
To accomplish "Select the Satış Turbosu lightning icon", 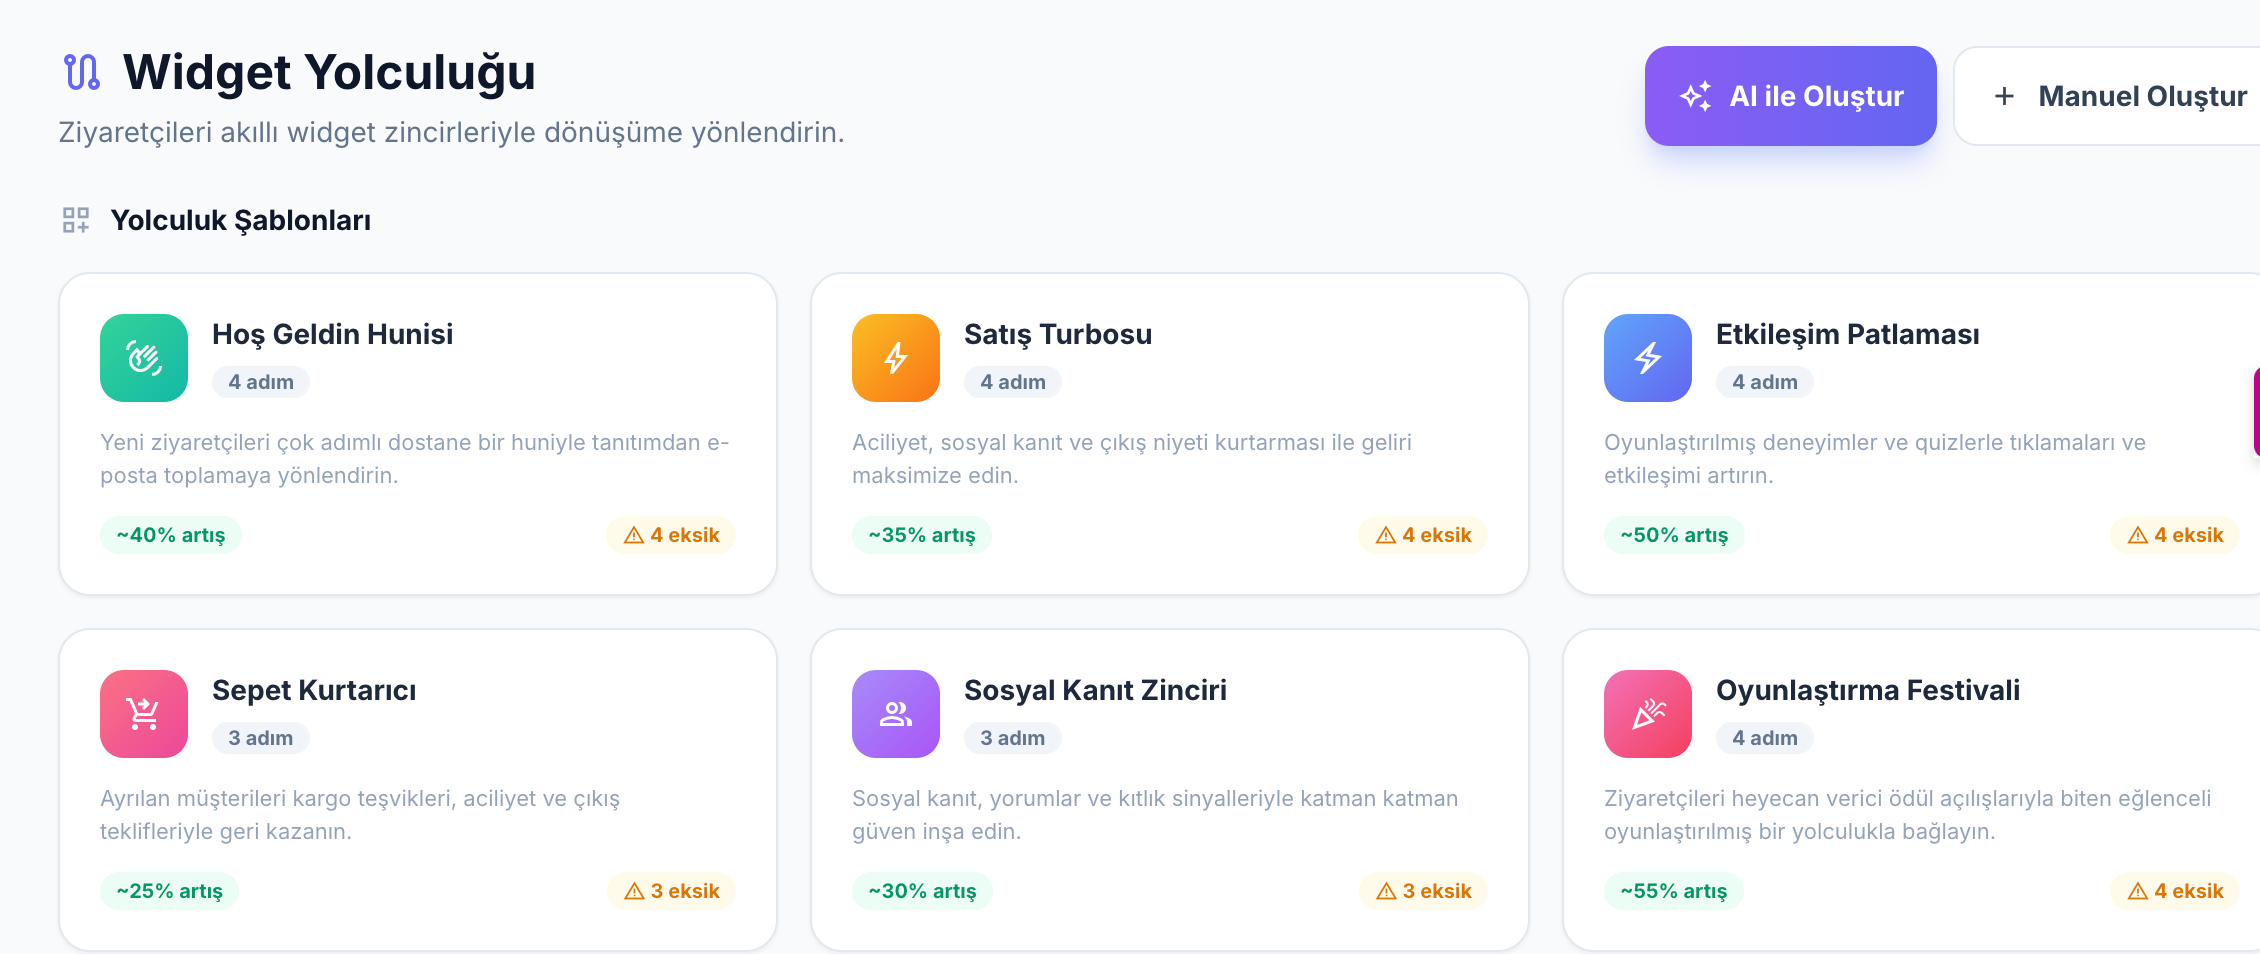I will point(895,357).
